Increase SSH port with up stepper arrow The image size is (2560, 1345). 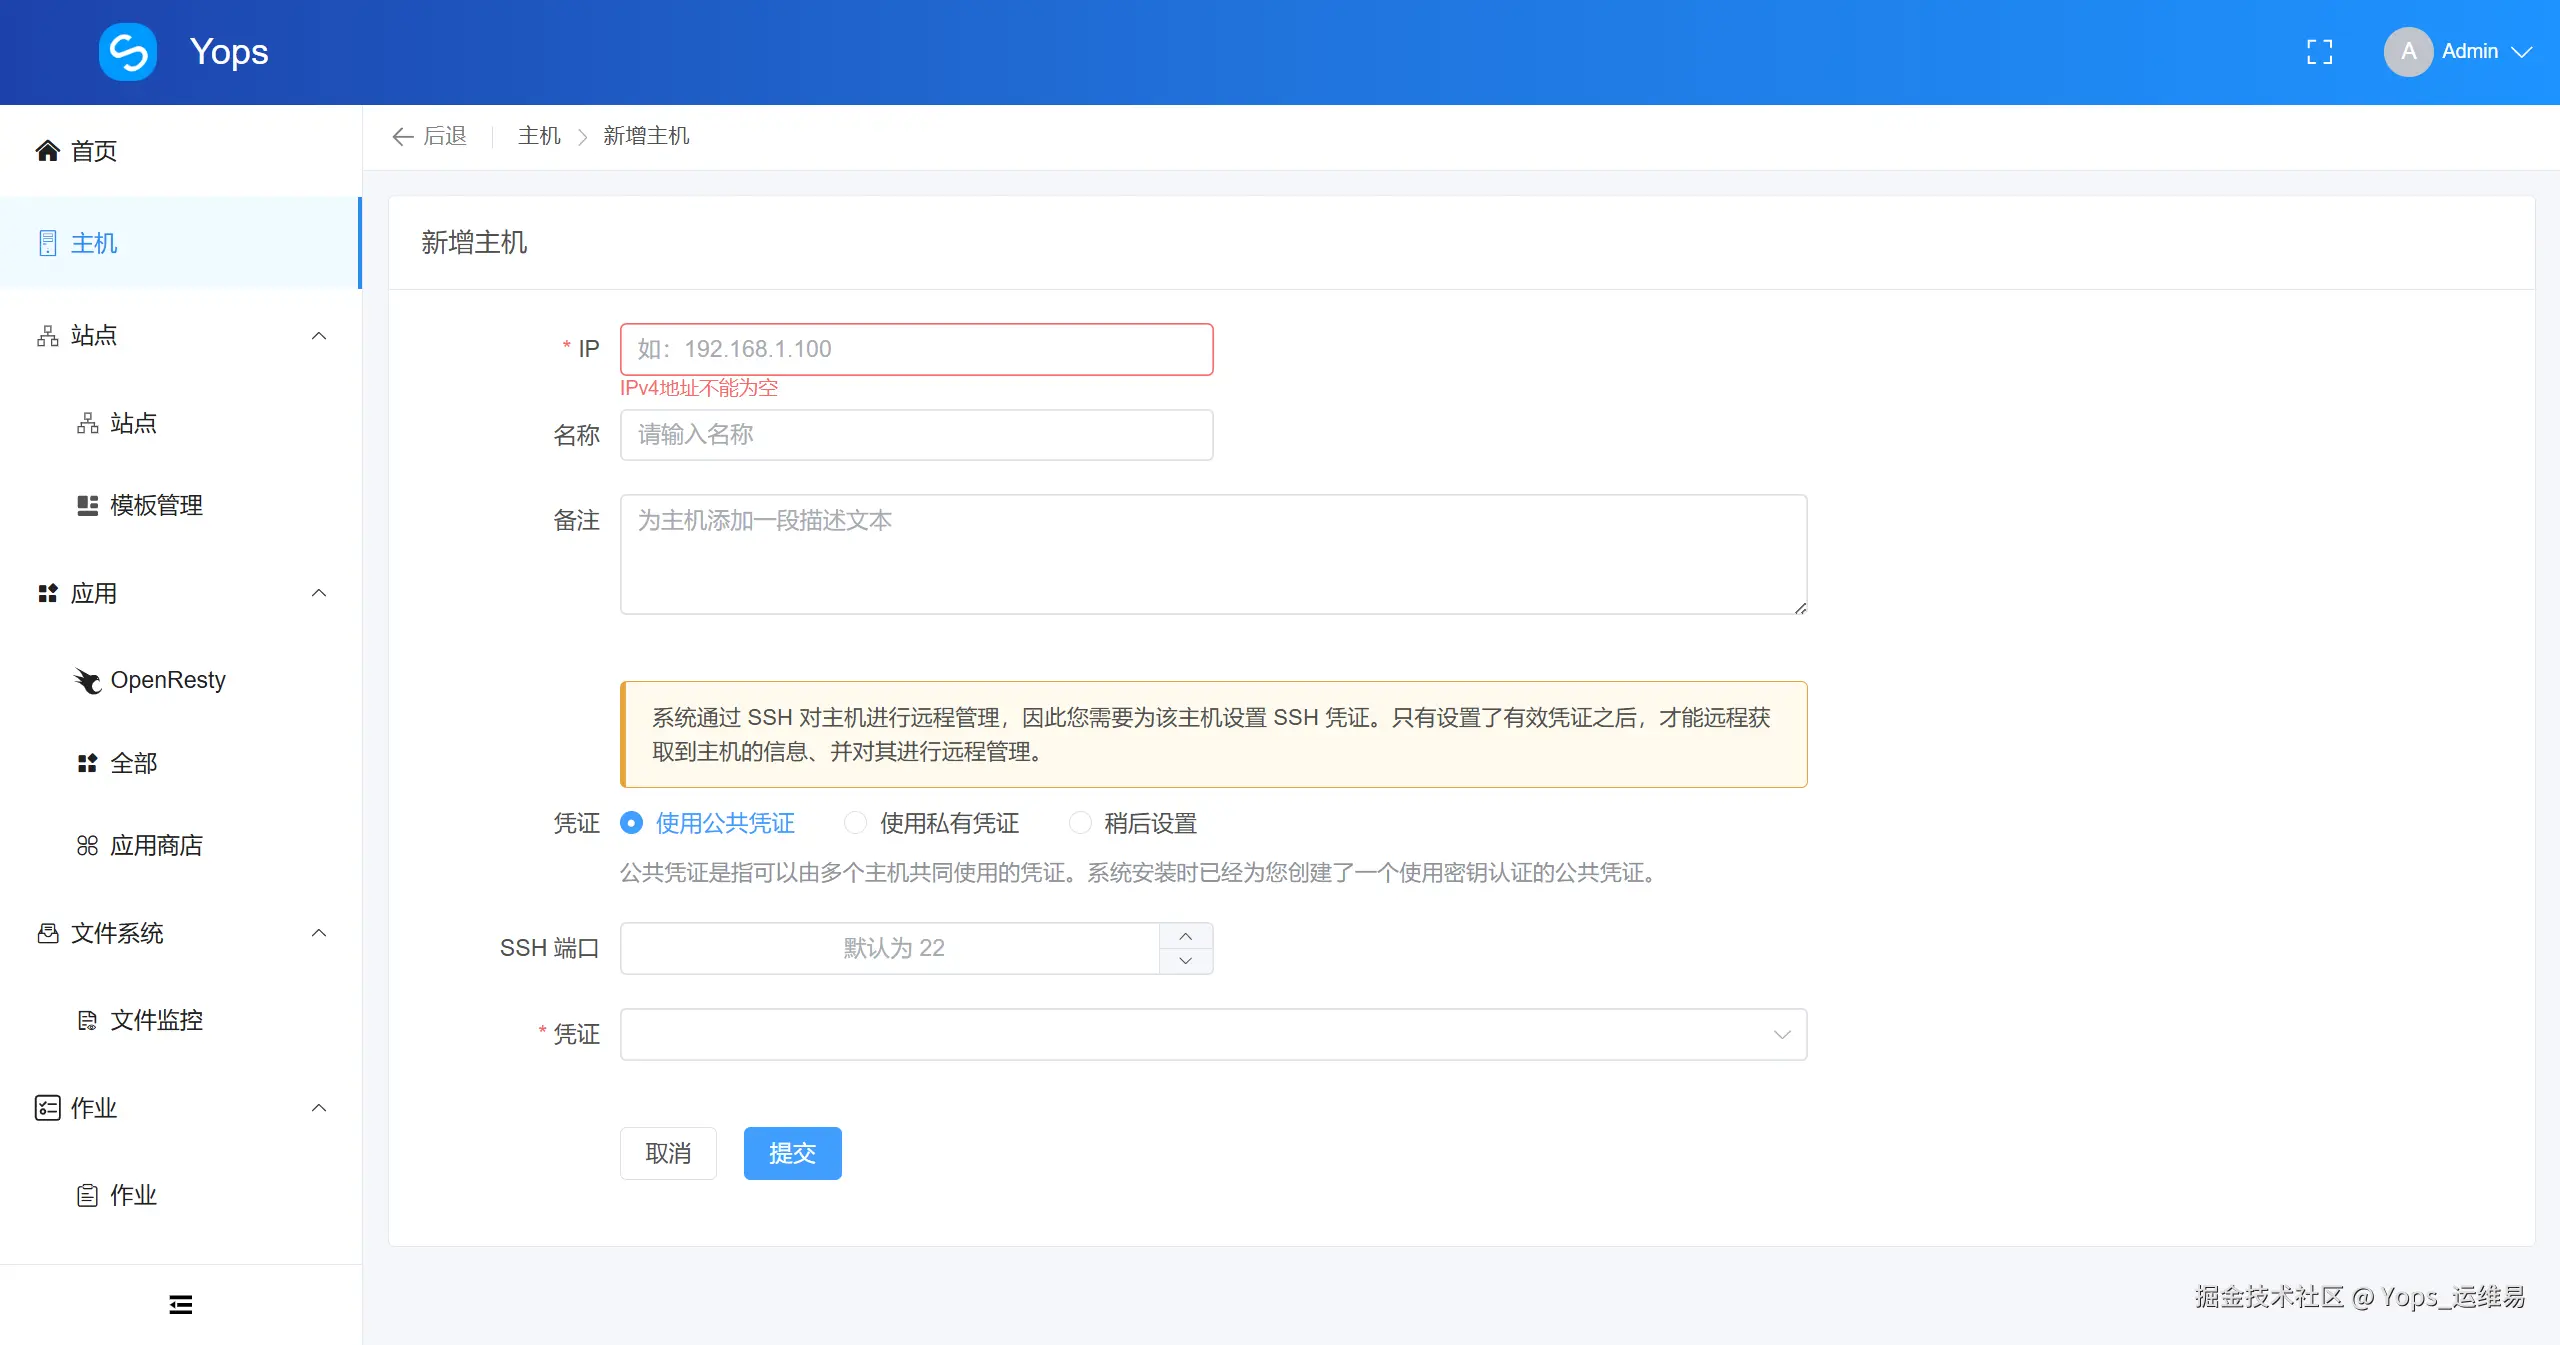[x=1186, y=936]
